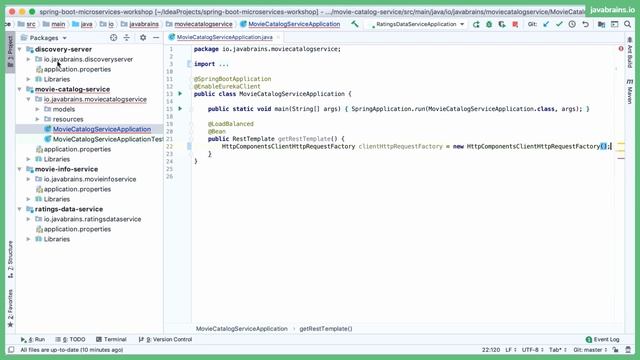Open Project Structure icon in toolbar
The height and width of the screenshot is (360, 640).
601,24
